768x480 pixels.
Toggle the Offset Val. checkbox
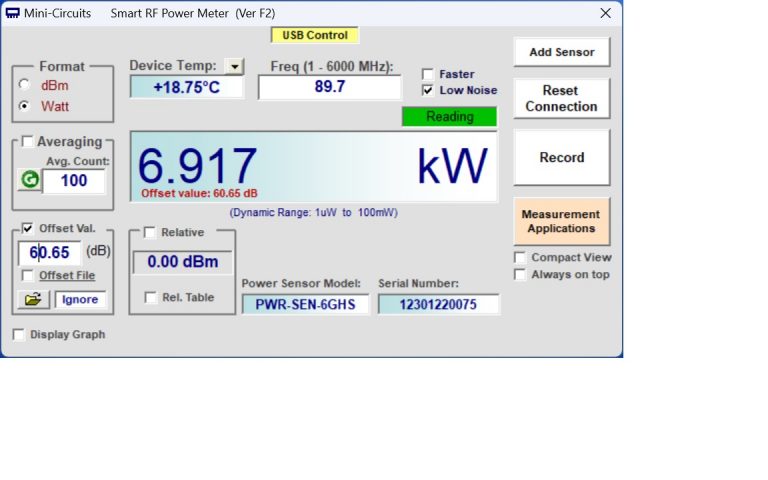click(28, 228)
